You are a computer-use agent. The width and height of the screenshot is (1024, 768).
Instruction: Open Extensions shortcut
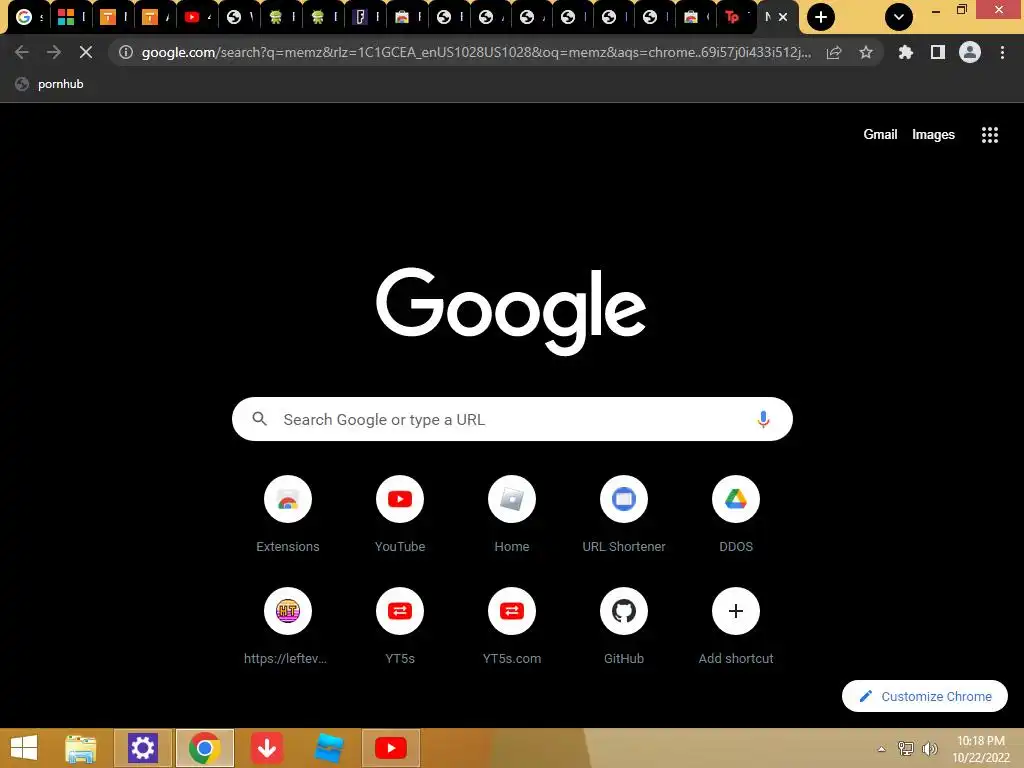(288, 515)
